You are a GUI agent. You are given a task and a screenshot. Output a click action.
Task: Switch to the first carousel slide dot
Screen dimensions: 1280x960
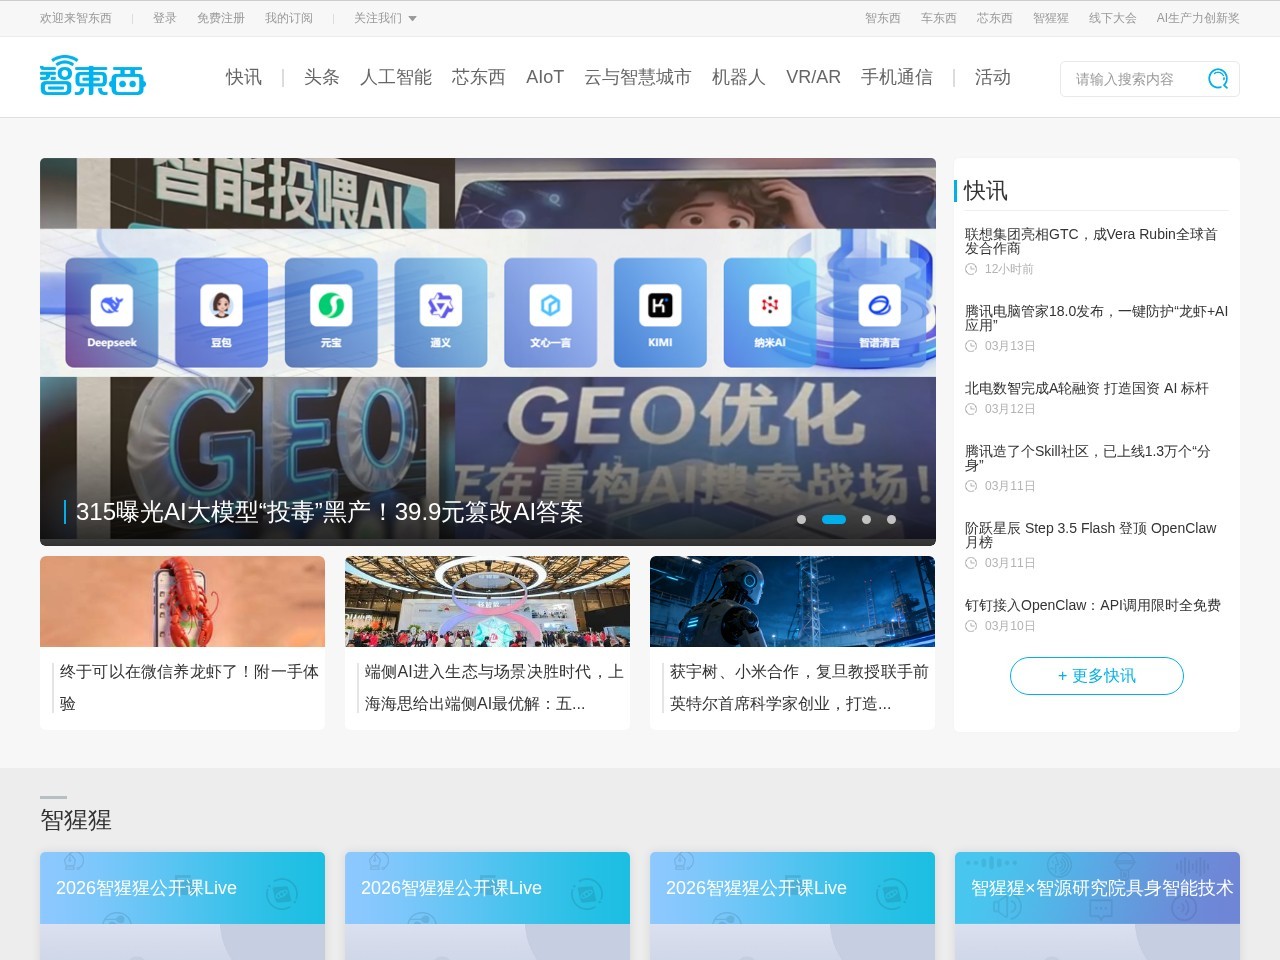click(801, 519)
